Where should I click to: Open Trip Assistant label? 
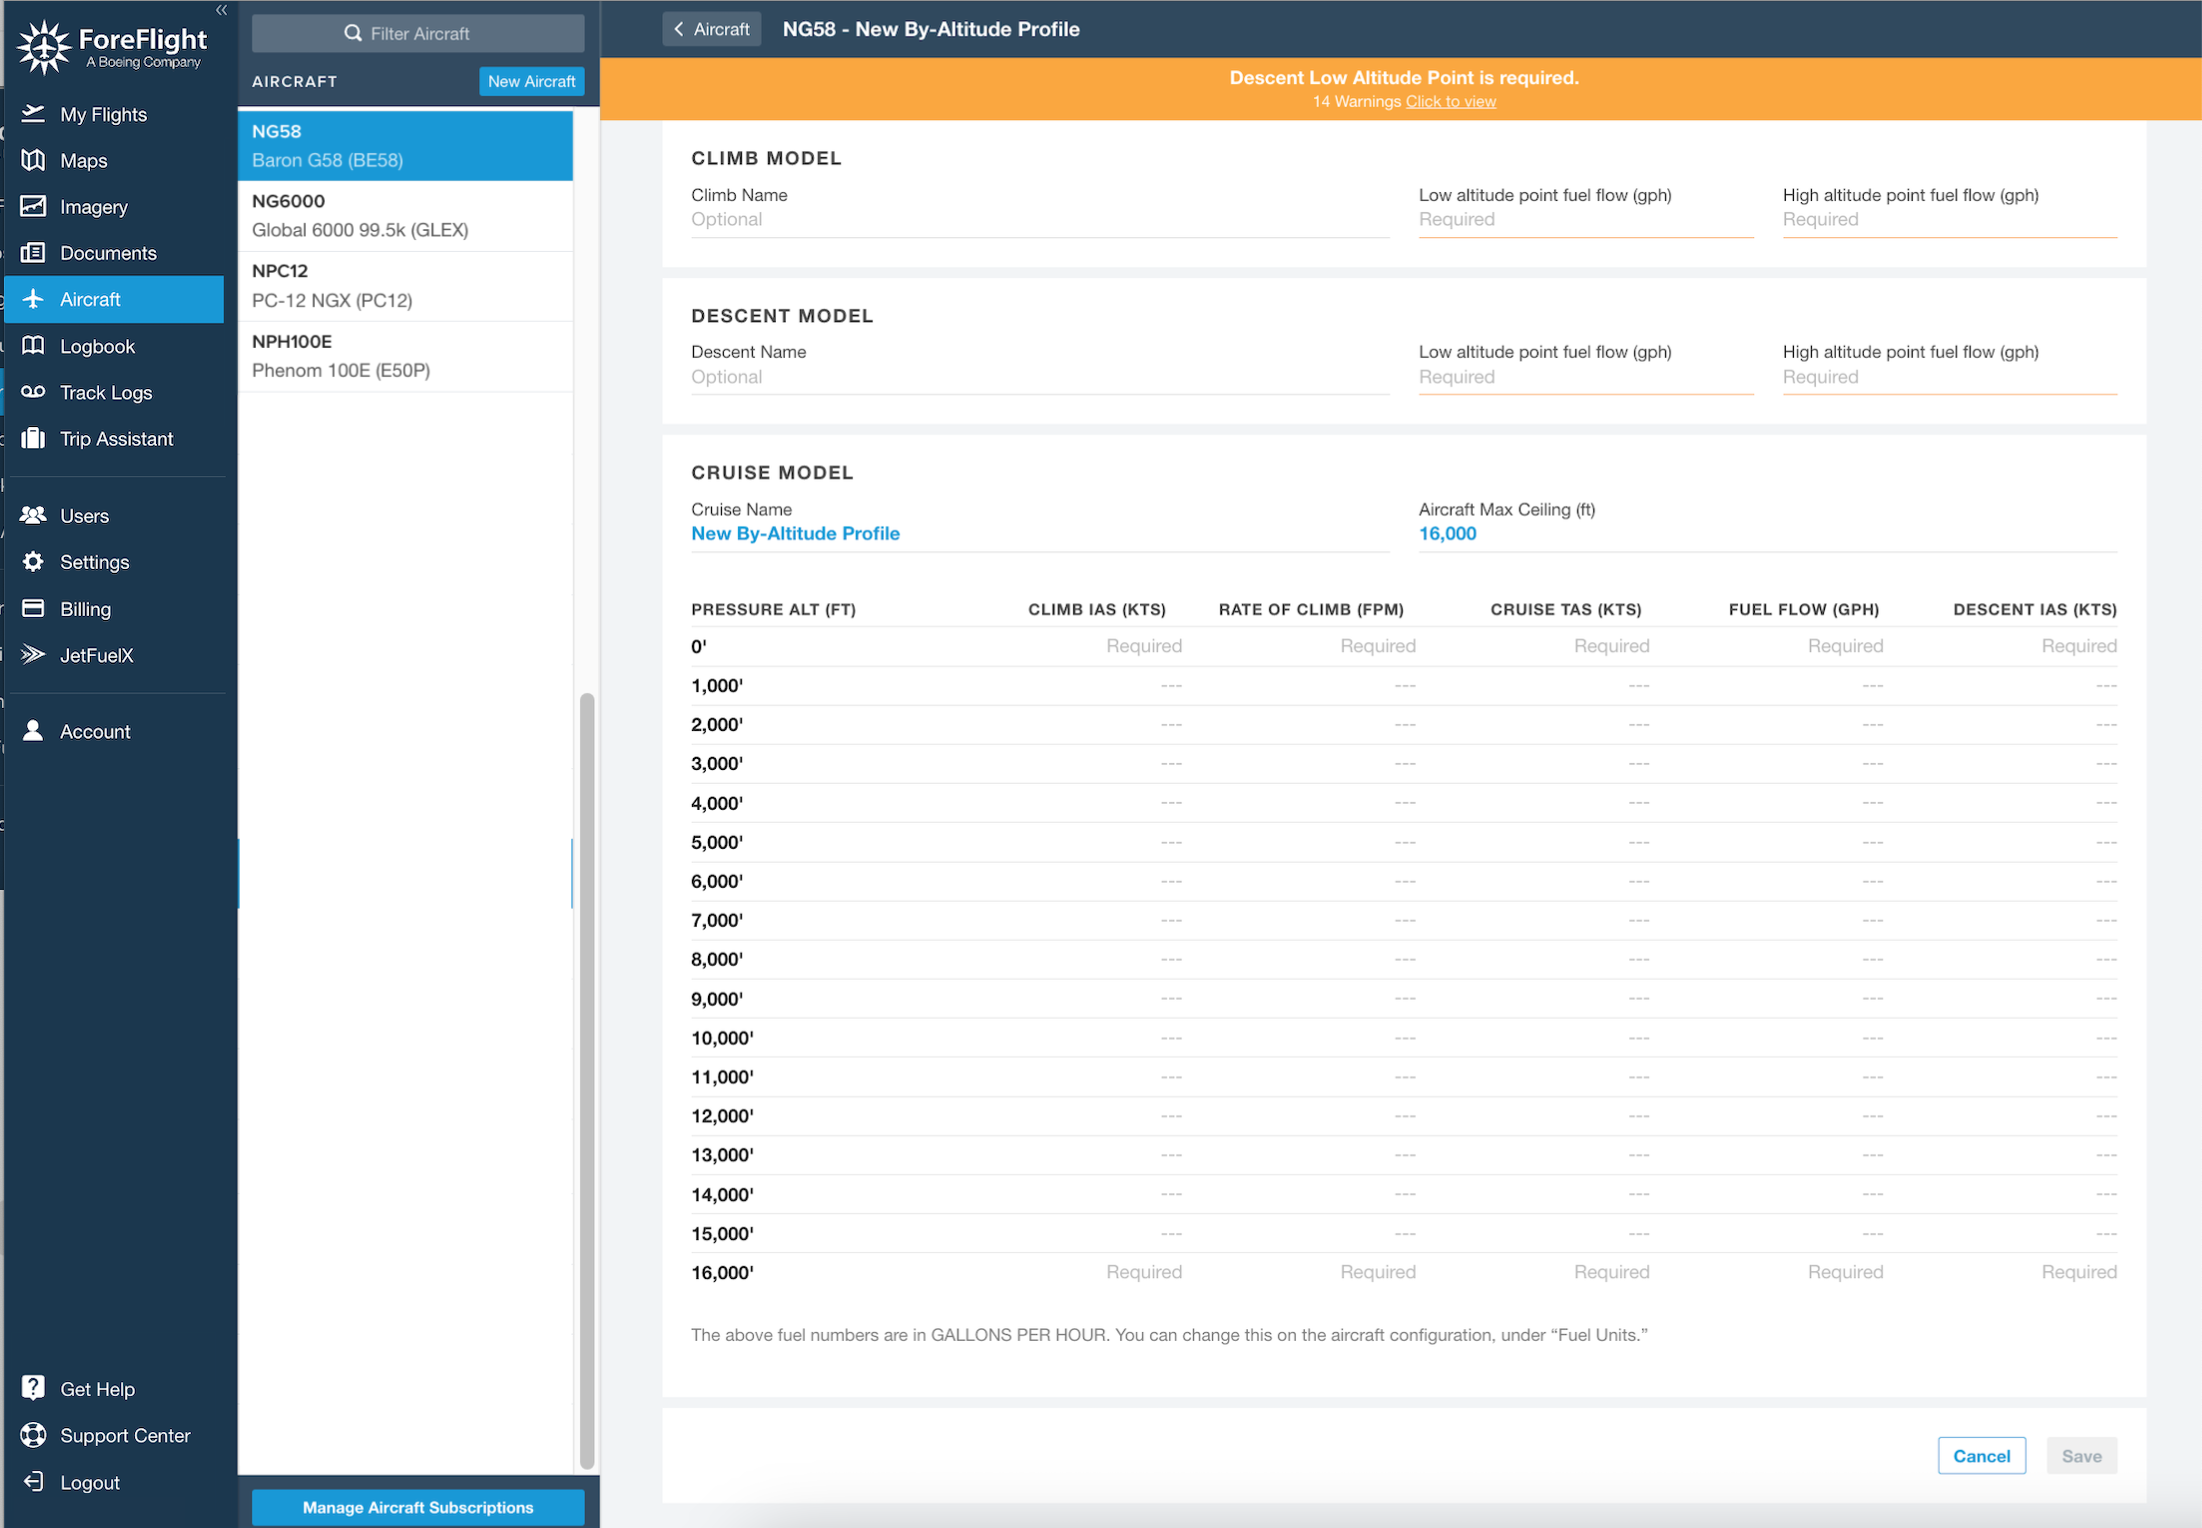(117, 439)
